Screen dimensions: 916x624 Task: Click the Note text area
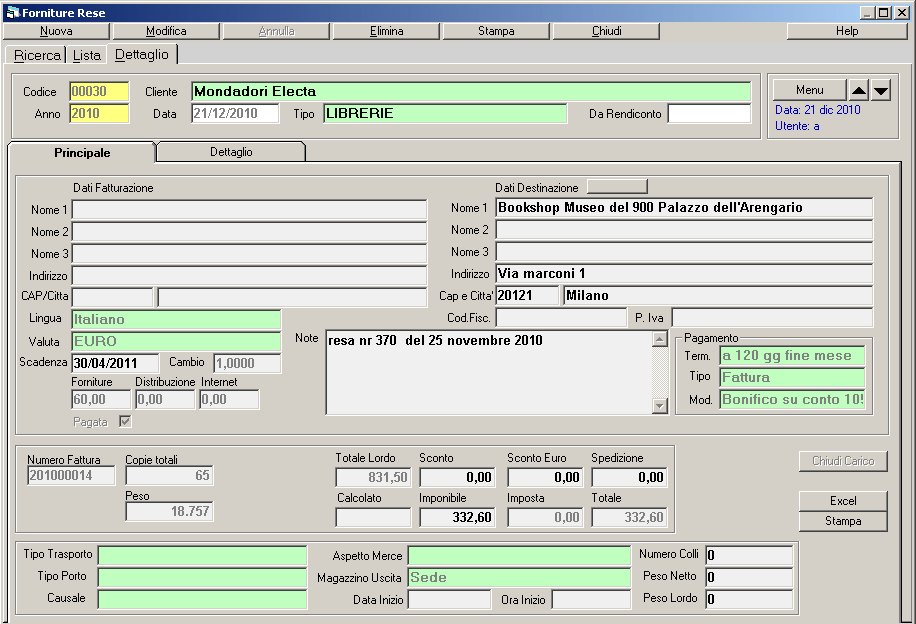(x=489, y=372)
